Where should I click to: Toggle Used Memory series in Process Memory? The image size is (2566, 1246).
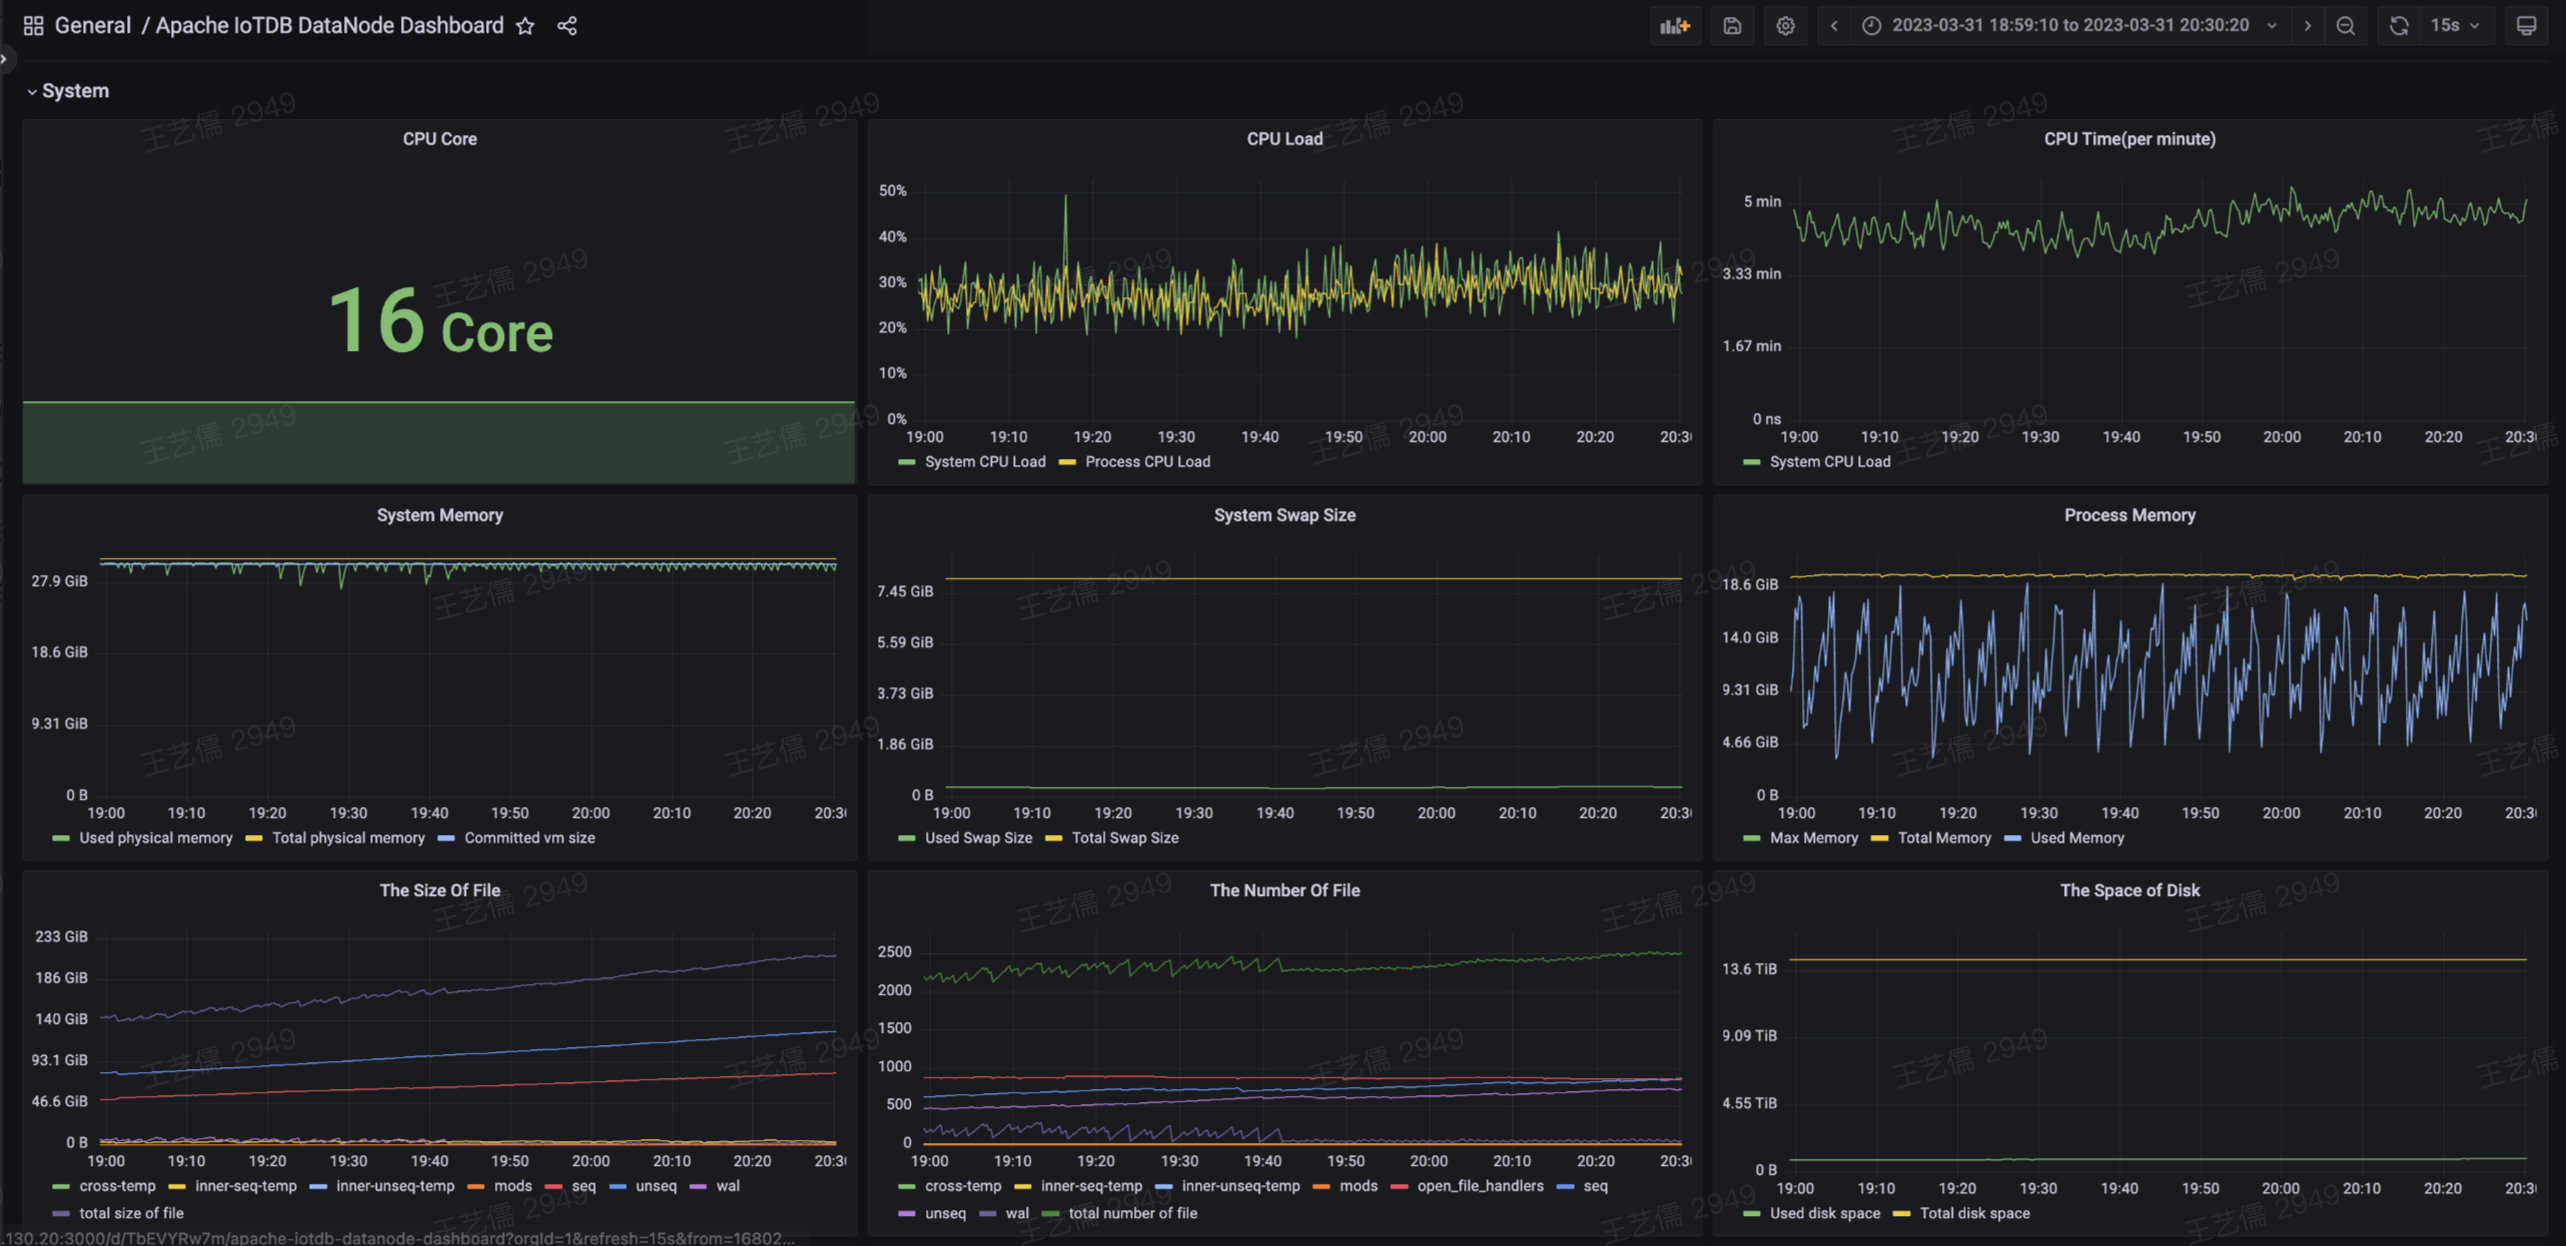click(2076, 838)
